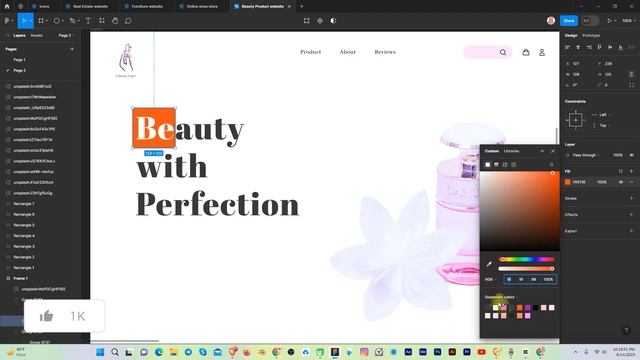The height and width of the screenshot is (360, 640).
Task: Open the Prototype tab
Action: pyautogui.click(x=591, y=36)
